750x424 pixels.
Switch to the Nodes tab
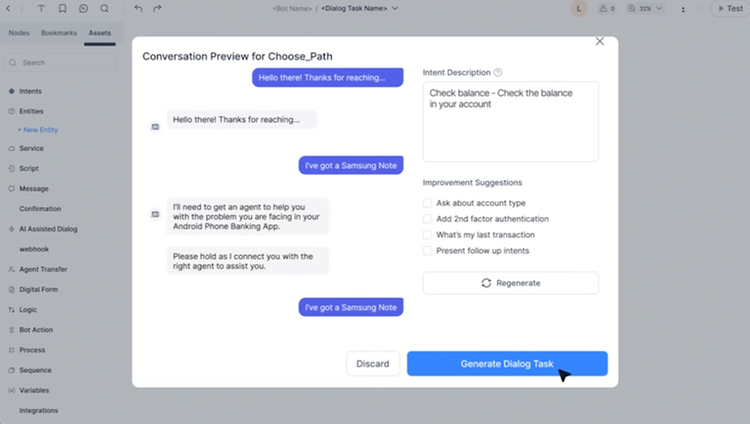19,33
